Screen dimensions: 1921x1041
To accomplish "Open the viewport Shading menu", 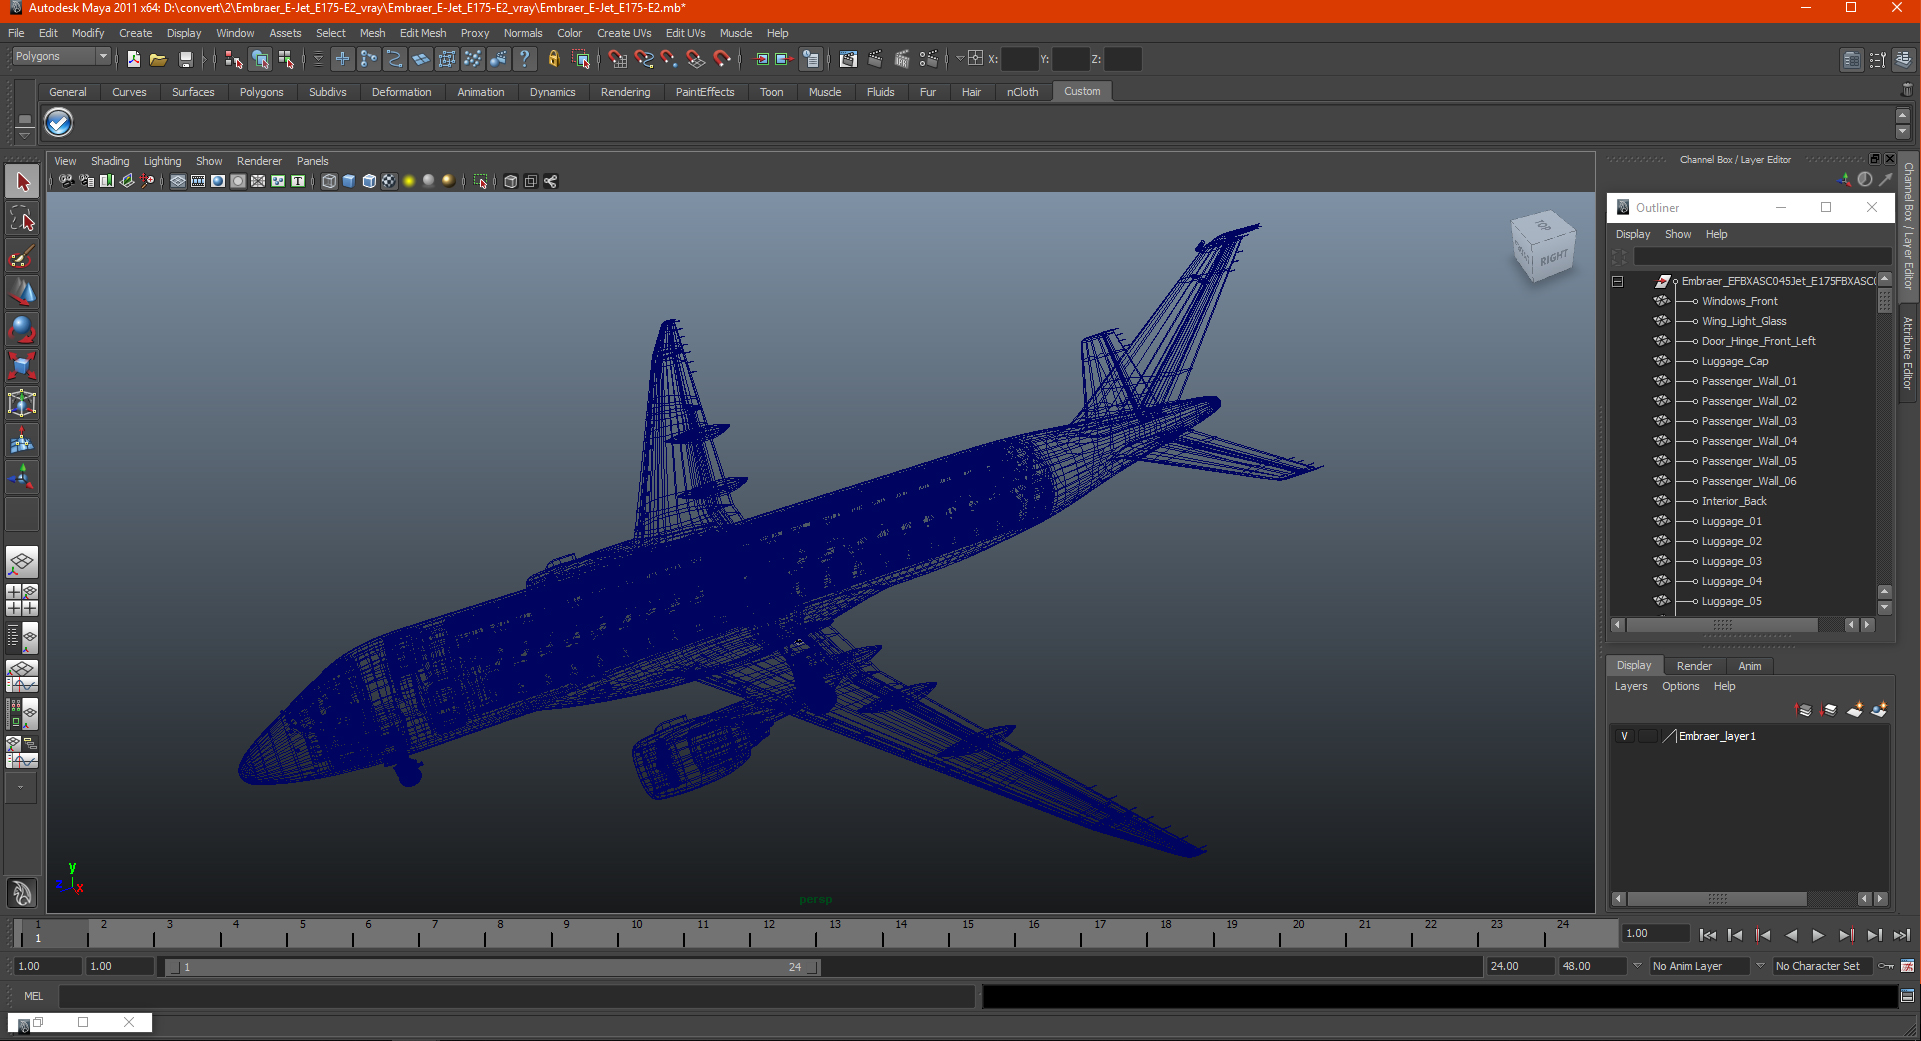I will pos(110,161).
